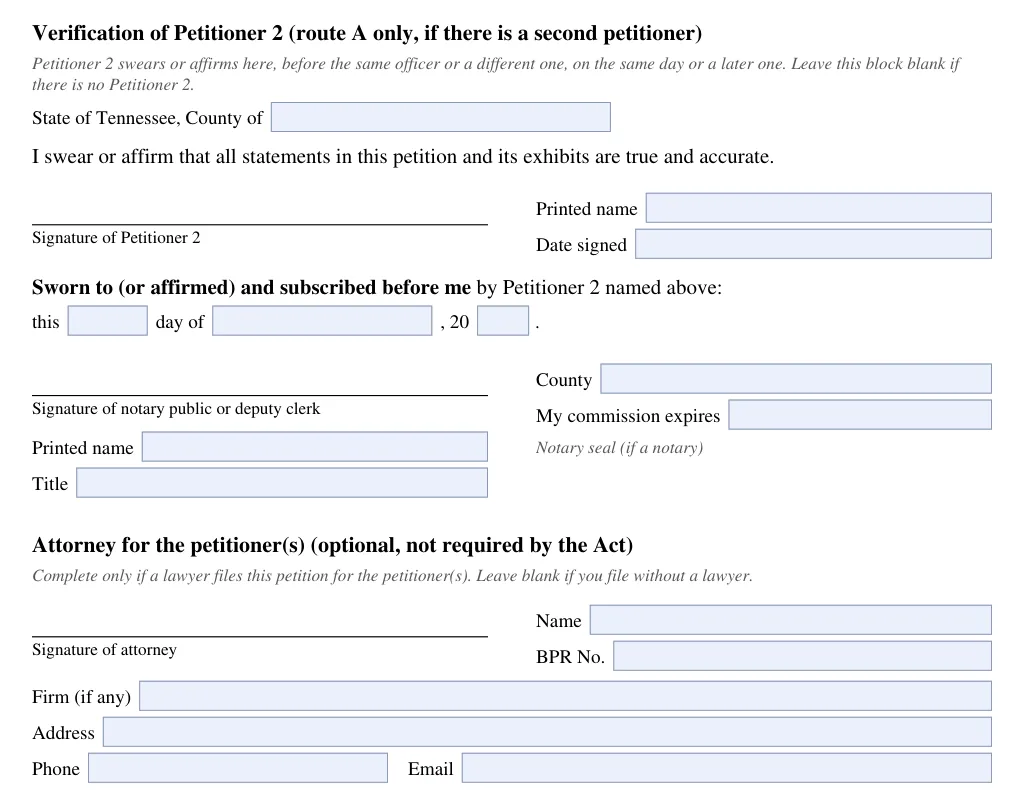Viewport: 1024px width, 794px height.
Task: Click the Firm (if any) field
Action: point(566,696)
